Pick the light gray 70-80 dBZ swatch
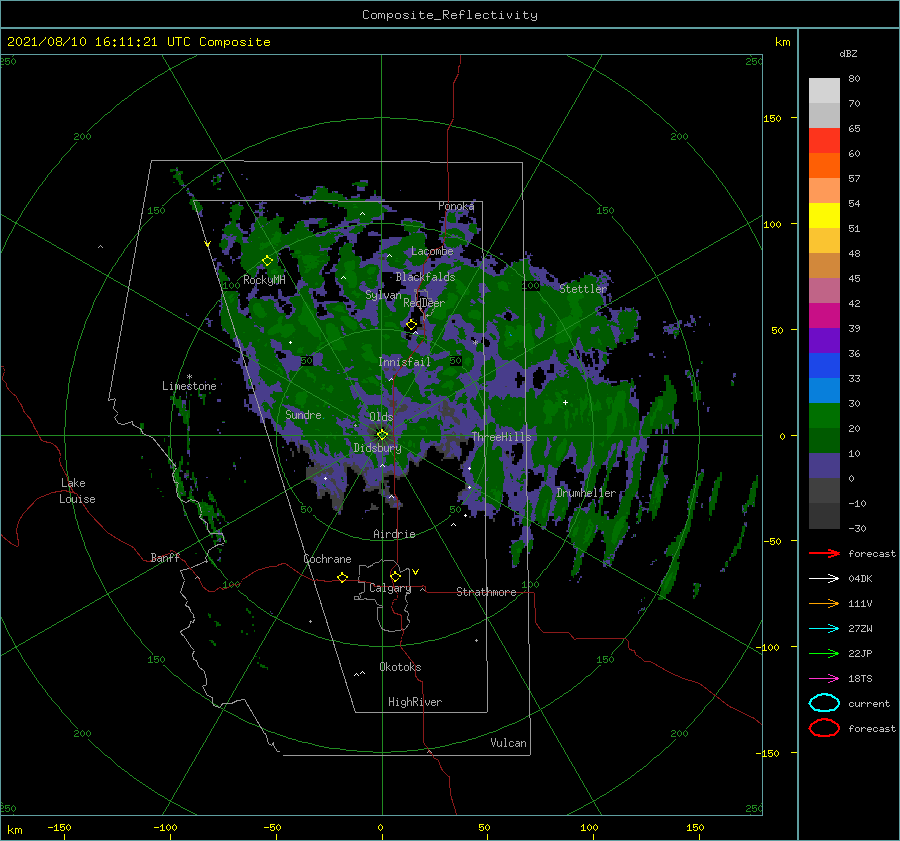 (x=824, y=91)
